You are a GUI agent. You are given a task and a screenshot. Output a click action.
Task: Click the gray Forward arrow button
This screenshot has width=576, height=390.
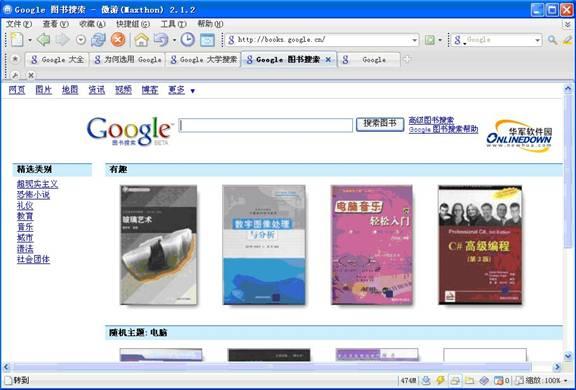click(x=62, y=39)
